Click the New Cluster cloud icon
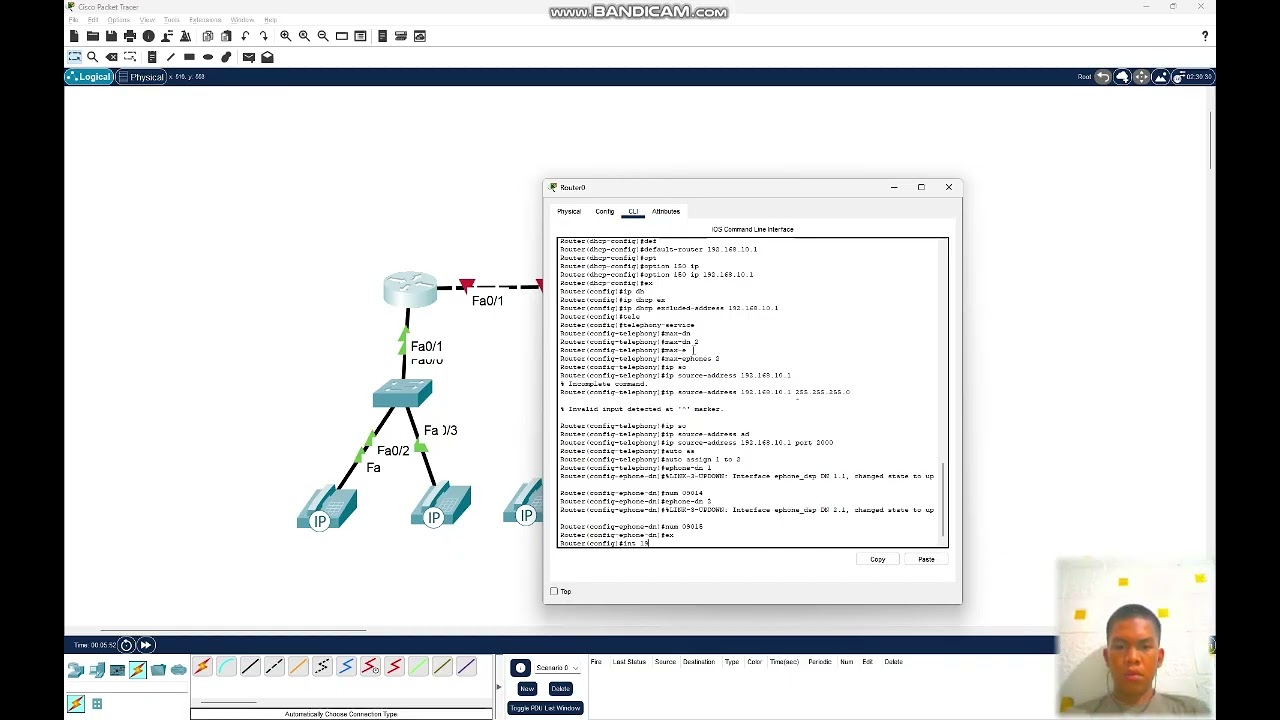 coord(1122,77)
